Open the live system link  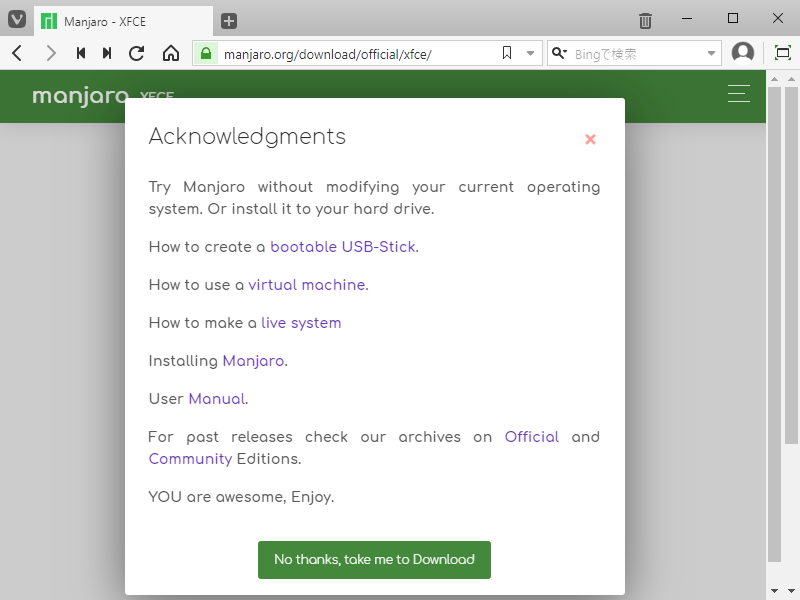(x=301, y=323)
